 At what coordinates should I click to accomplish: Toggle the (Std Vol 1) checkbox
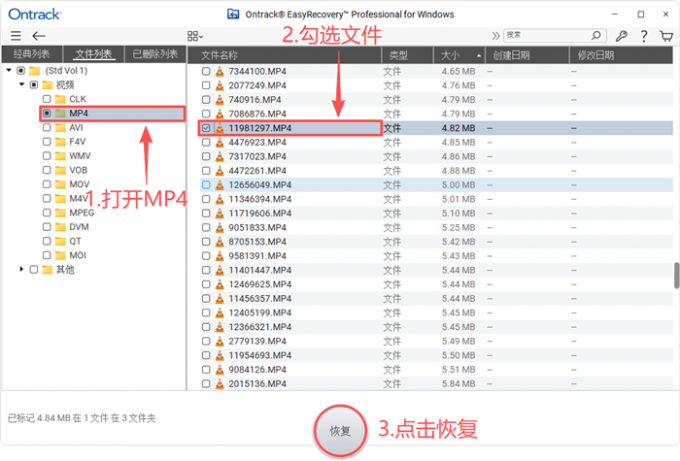click(x=21, y=70)
